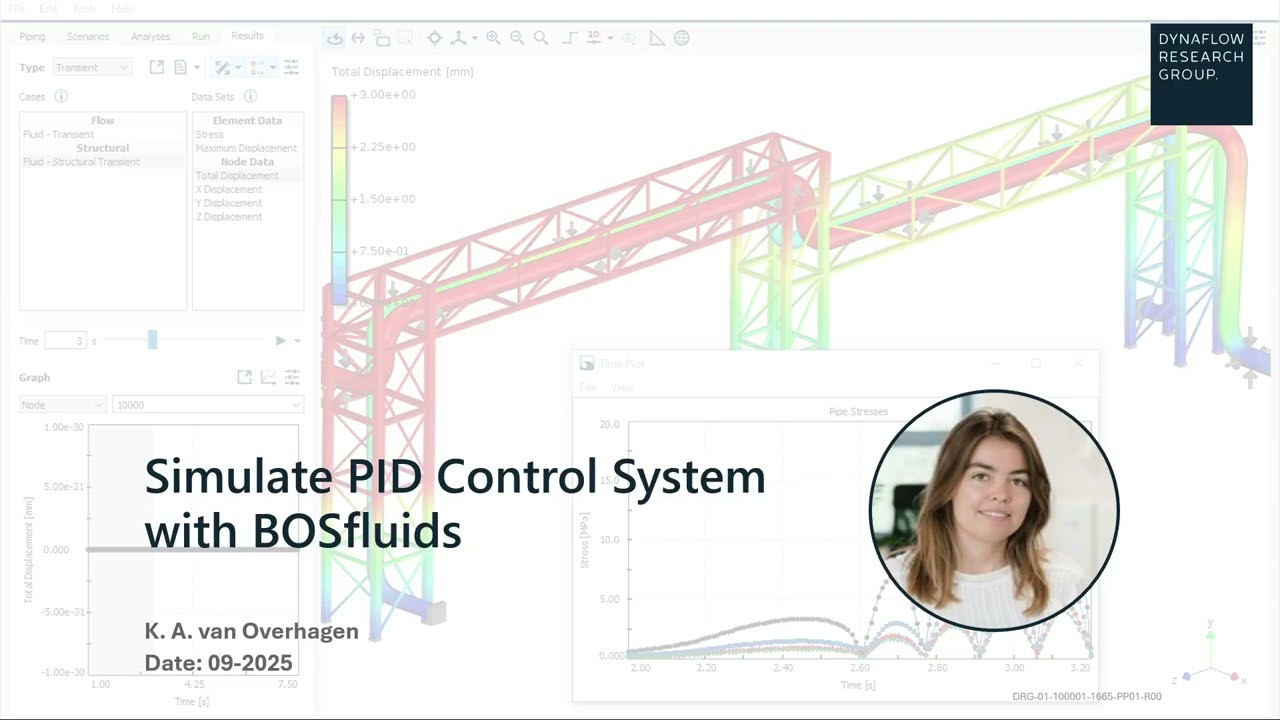Viewport: 1280px width, 720px height.
Task: Open the 10000 node number dropdown
Action: tap(208, 405)
